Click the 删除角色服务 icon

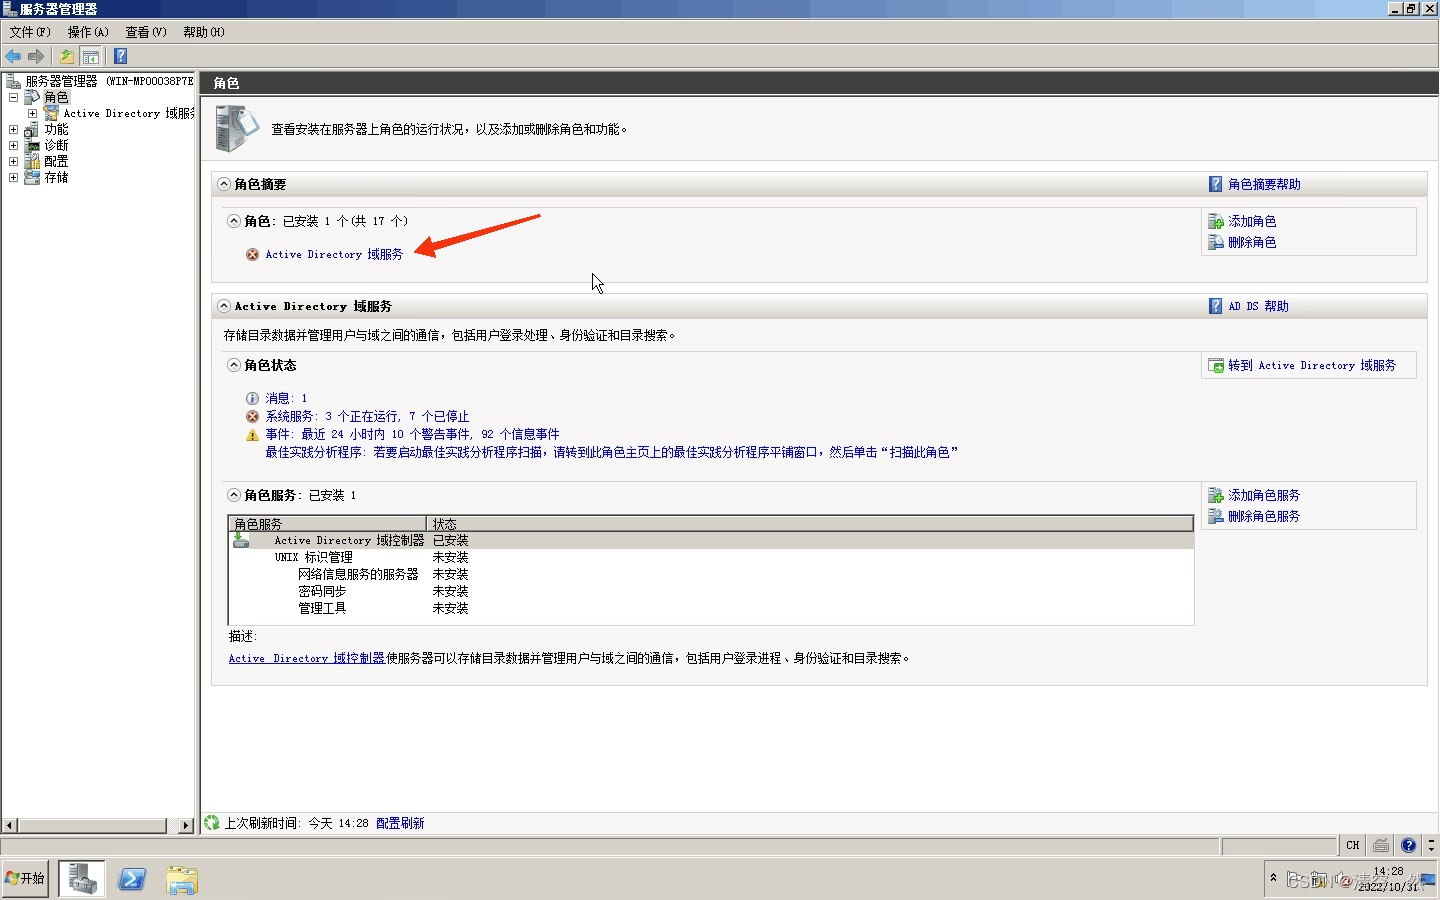1216,516
